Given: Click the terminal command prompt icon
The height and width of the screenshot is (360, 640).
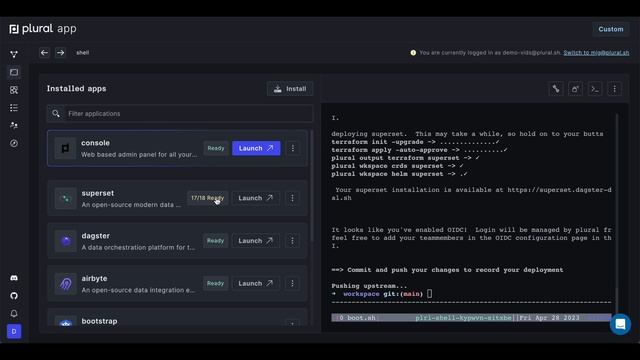Looking at the screenshot, I should [x=595, y=89].
